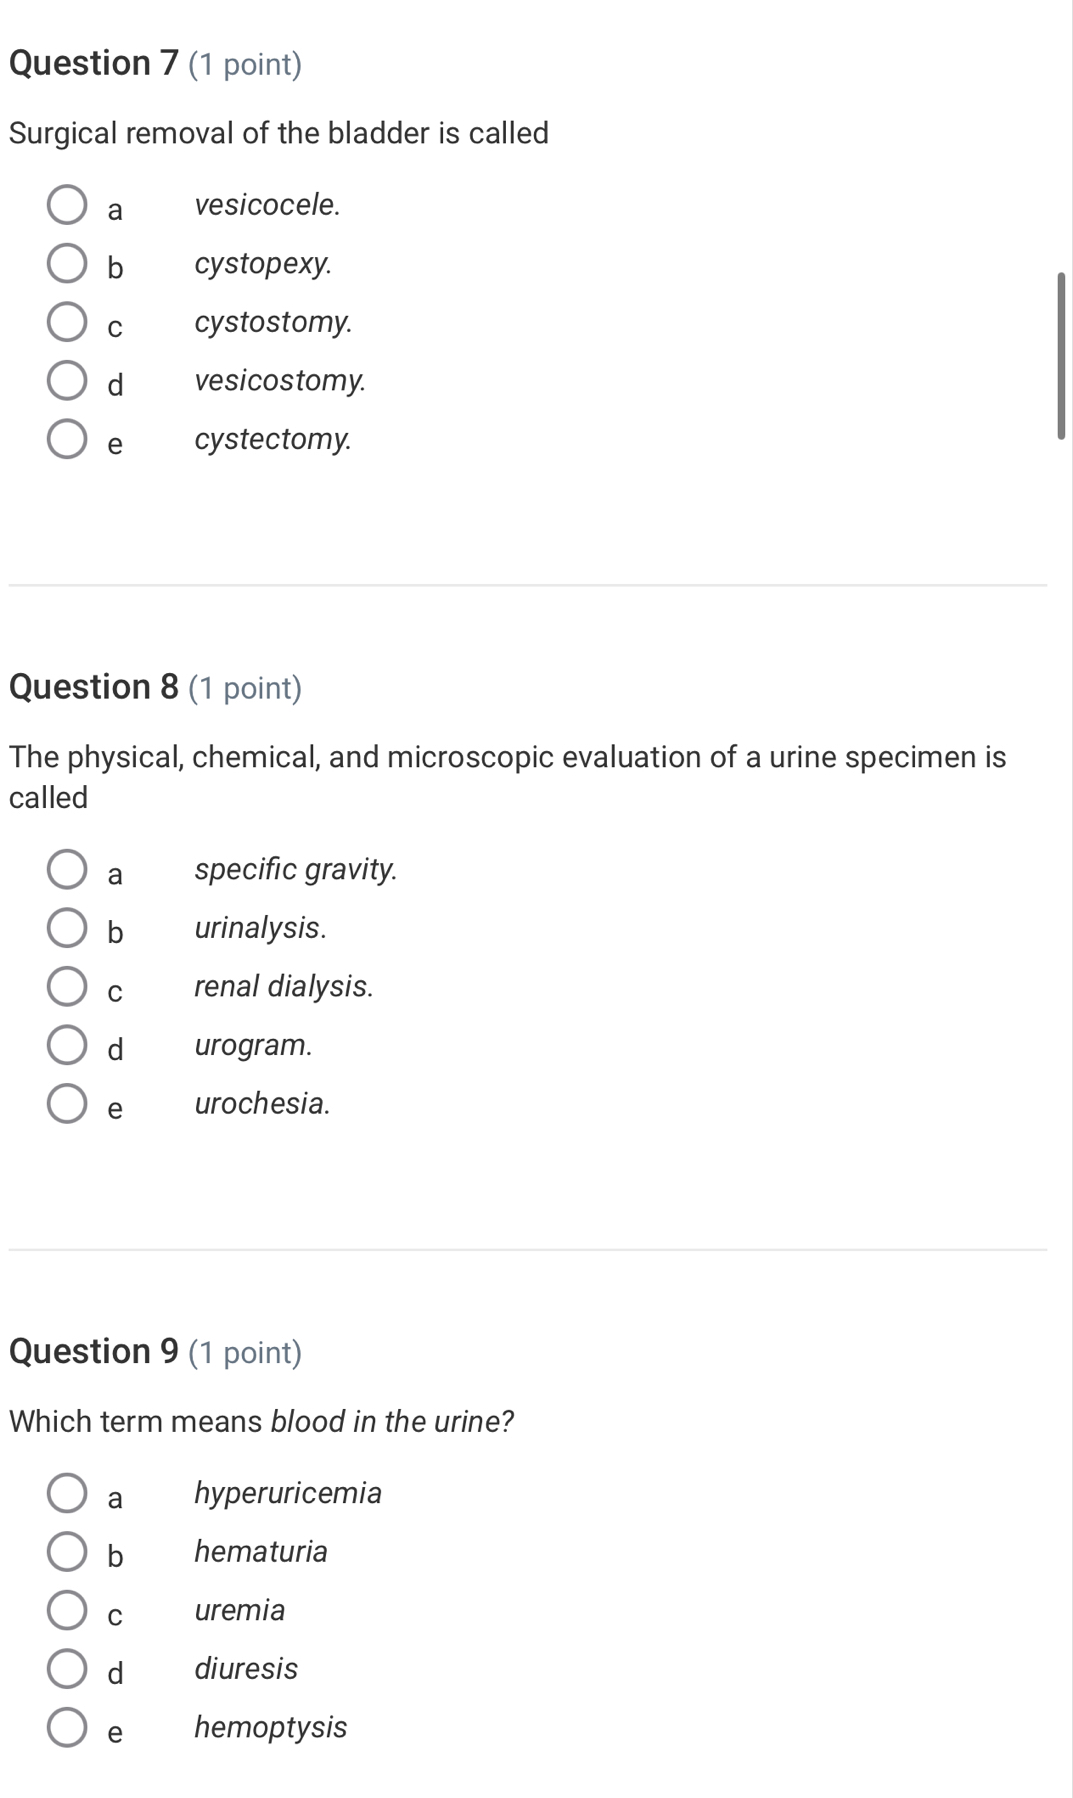Select the cystostomy radio button

(66, 321)
